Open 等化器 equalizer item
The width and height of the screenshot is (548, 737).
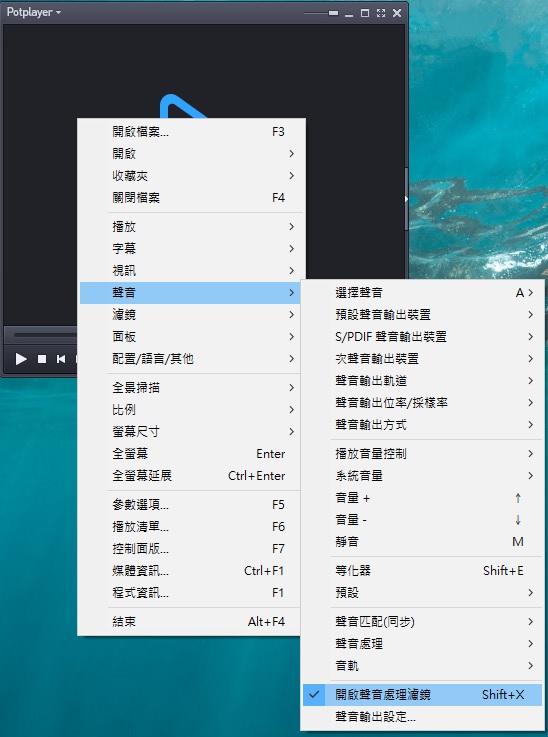coord(422,571)
